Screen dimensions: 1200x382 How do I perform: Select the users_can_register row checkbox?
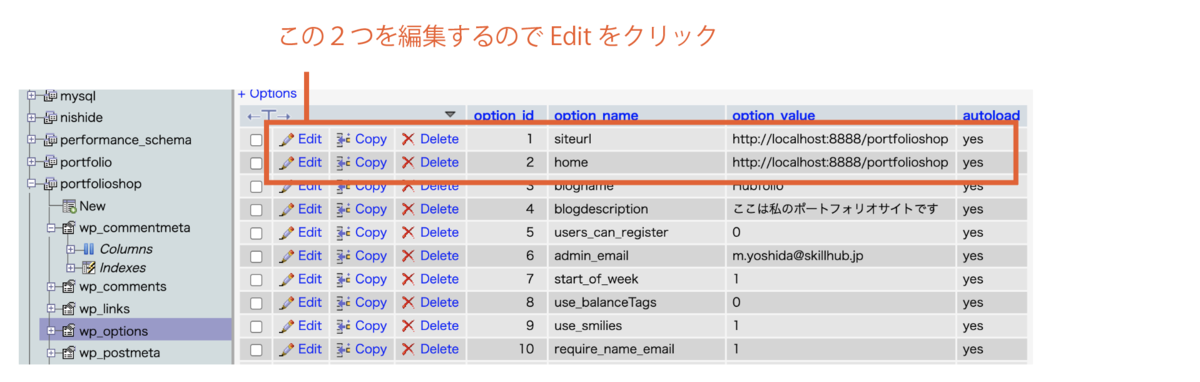click(x=256, y=233)
